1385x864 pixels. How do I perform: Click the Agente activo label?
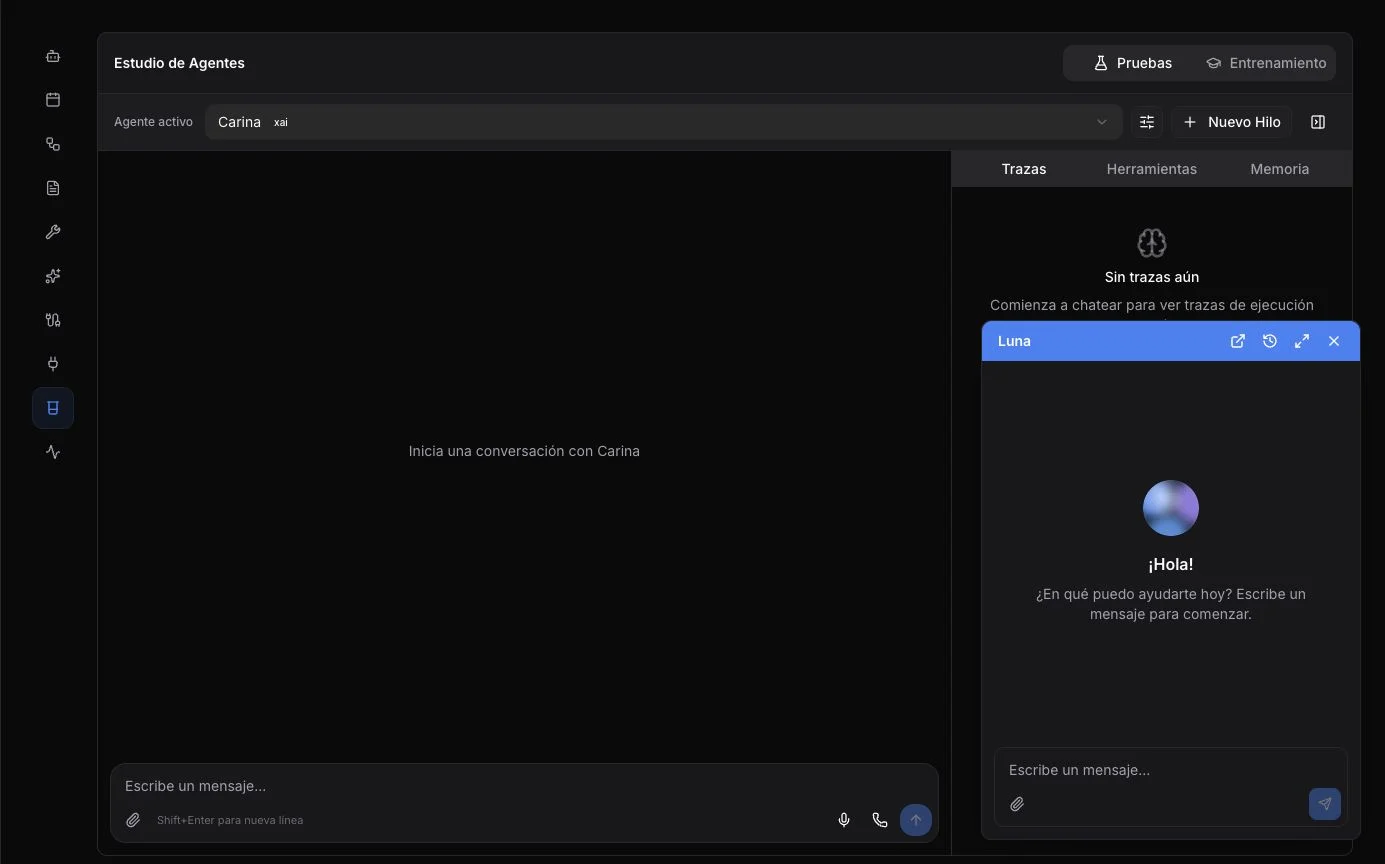153,122
